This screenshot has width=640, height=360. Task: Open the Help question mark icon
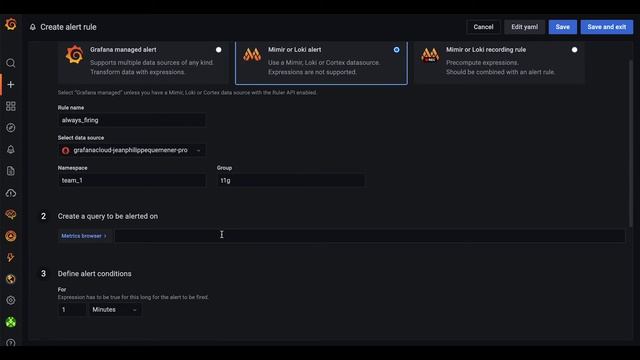pyautogui.click(x=11, y=342)
